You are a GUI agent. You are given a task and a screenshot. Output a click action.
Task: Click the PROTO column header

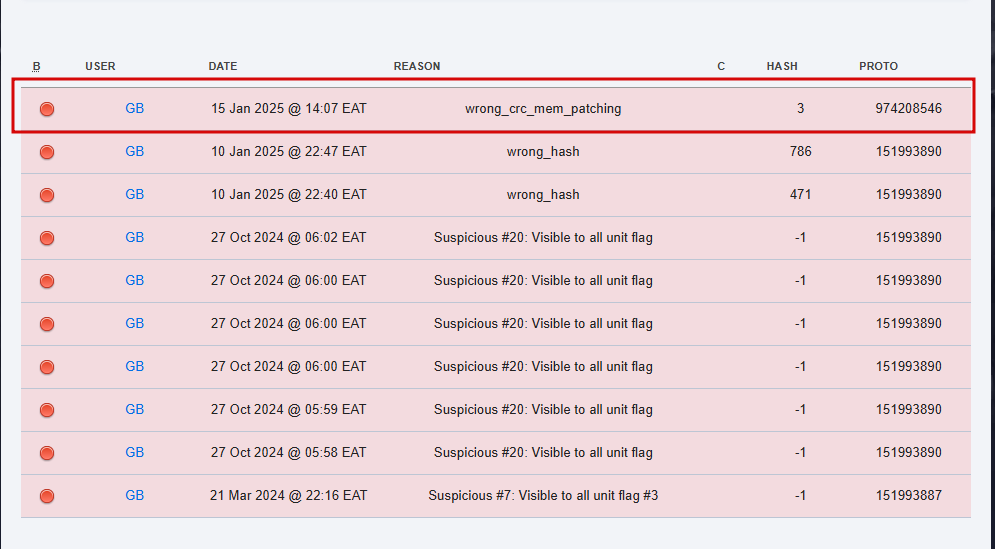[878, 66]
